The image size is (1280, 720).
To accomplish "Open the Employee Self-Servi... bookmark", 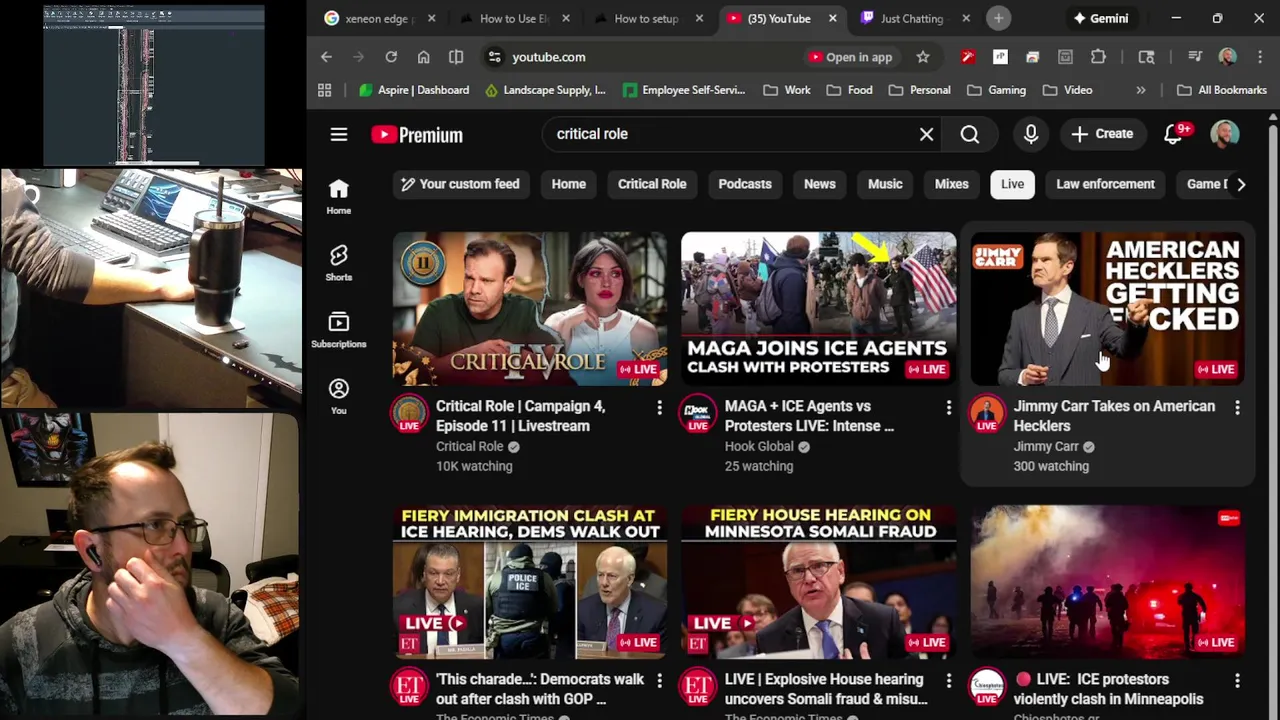I will (684, 90).
